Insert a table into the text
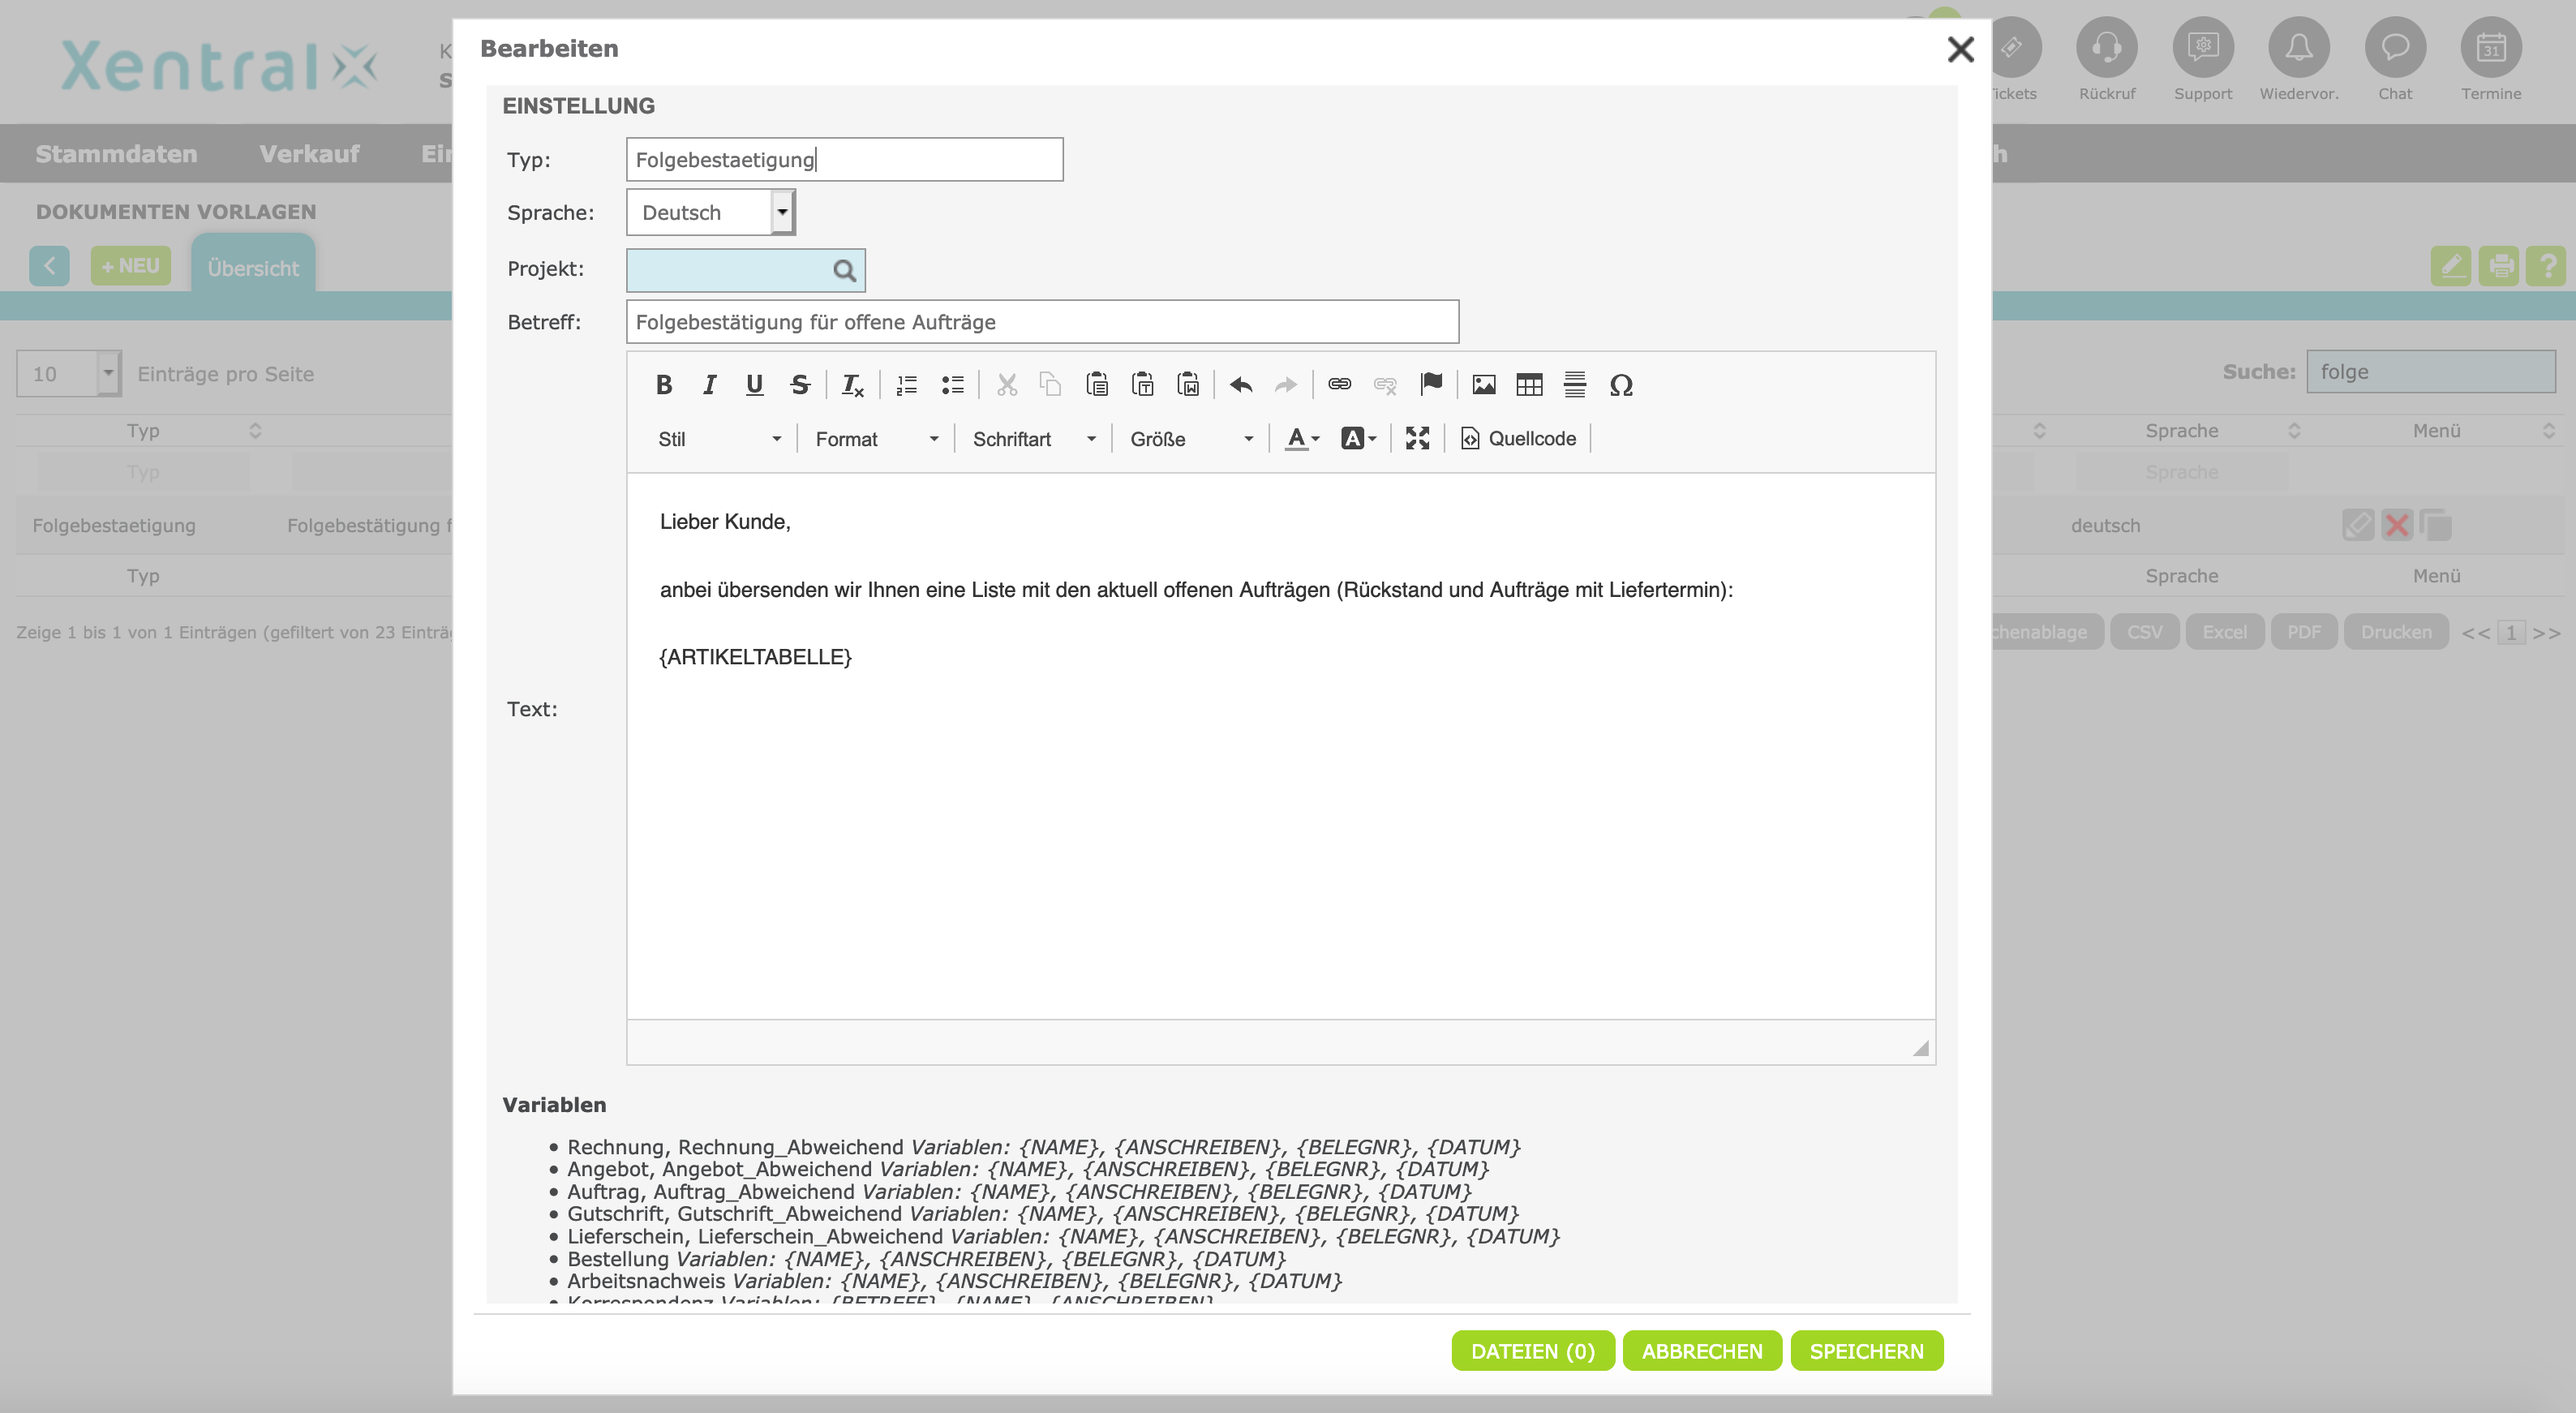Screen dimensions: 2576x1413 point(1529,385)
